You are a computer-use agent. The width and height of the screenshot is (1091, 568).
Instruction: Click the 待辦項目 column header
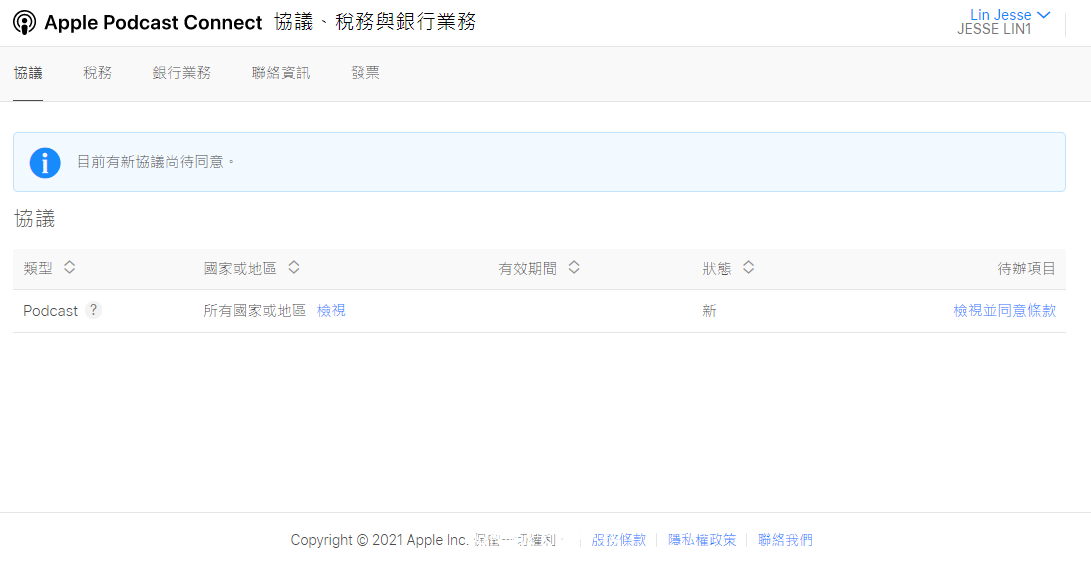(x=1026, y=269)
